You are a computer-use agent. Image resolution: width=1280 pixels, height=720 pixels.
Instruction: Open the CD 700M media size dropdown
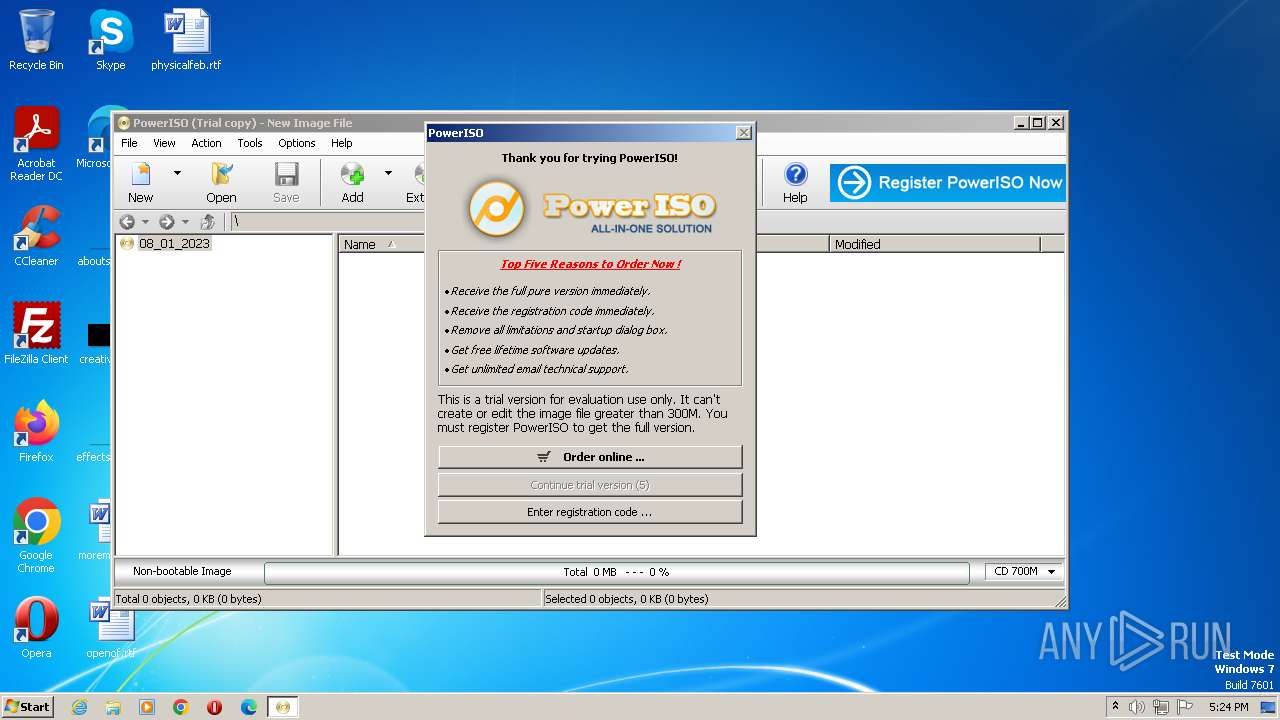pos(1023,571)
